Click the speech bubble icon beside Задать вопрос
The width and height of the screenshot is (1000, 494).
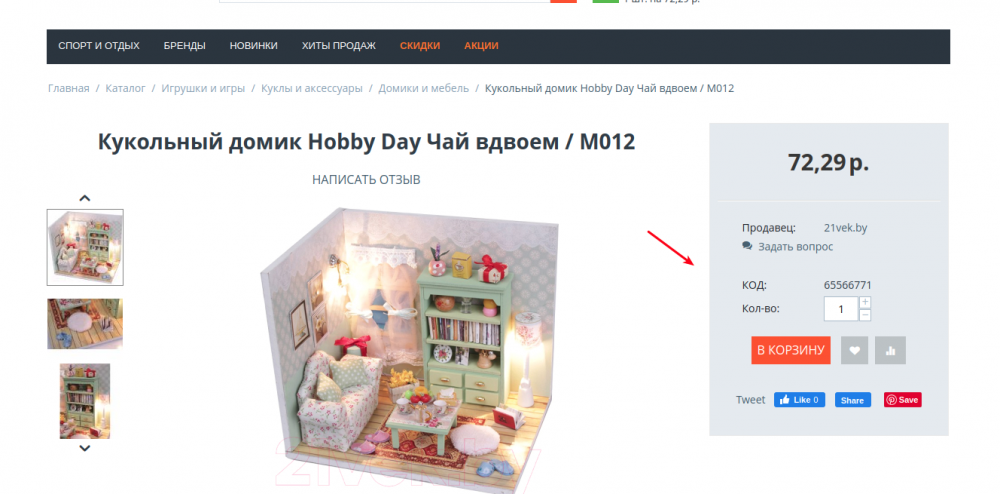click(x=747, y=246)
